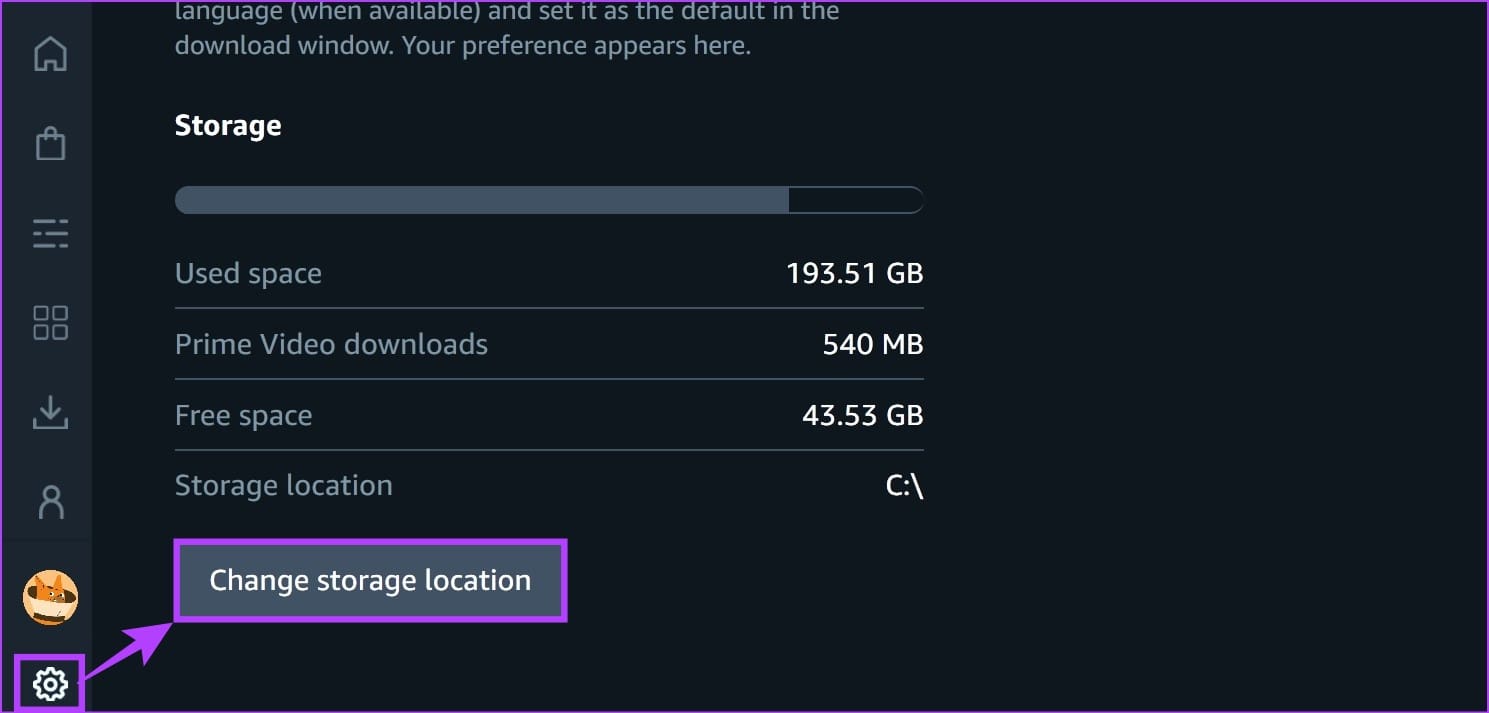Select the Free space row
The width and height of the screenshot is (1489, 713).
pos(243,414)
